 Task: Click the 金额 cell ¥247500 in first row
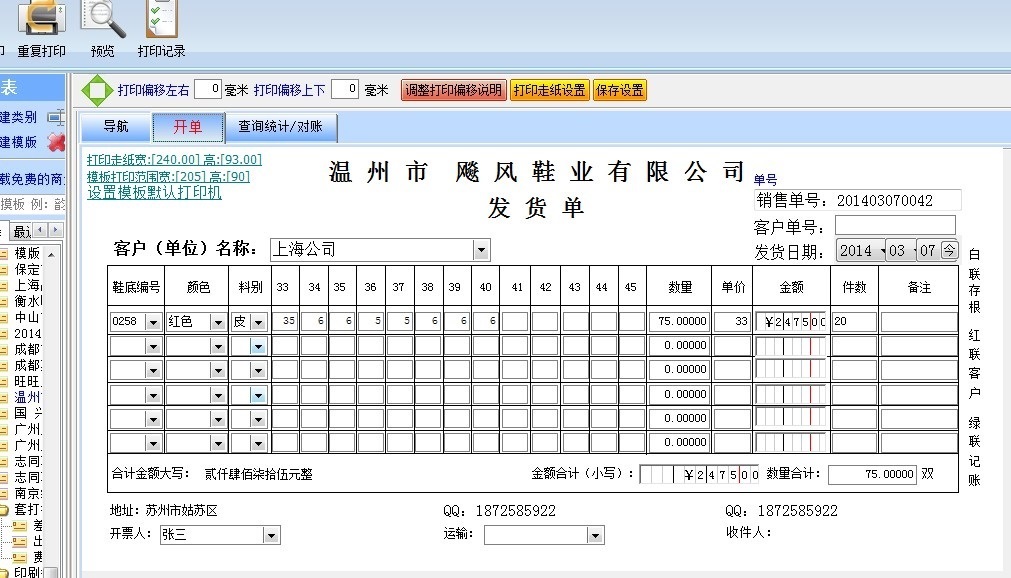coord(791,321)
